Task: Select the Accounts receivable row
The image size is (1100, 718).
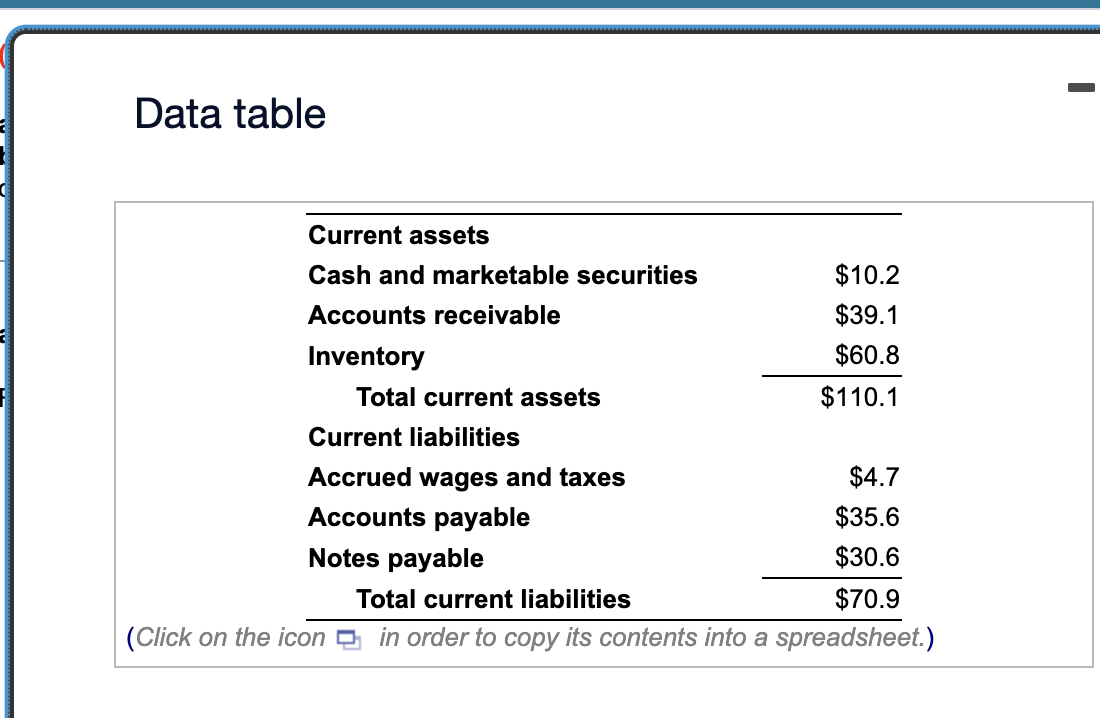Action: (434, 315)
